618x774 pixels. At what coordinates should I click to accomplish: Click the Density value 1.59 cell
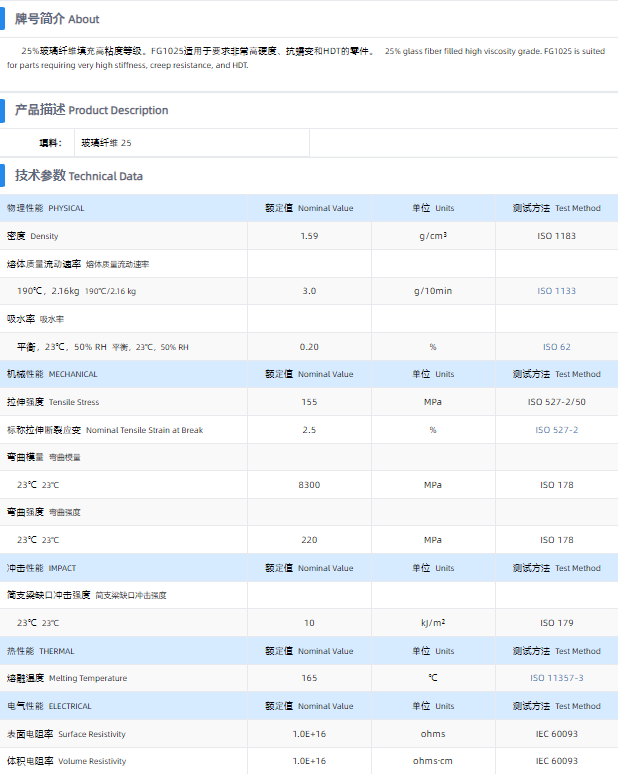[x=309, y=236]
